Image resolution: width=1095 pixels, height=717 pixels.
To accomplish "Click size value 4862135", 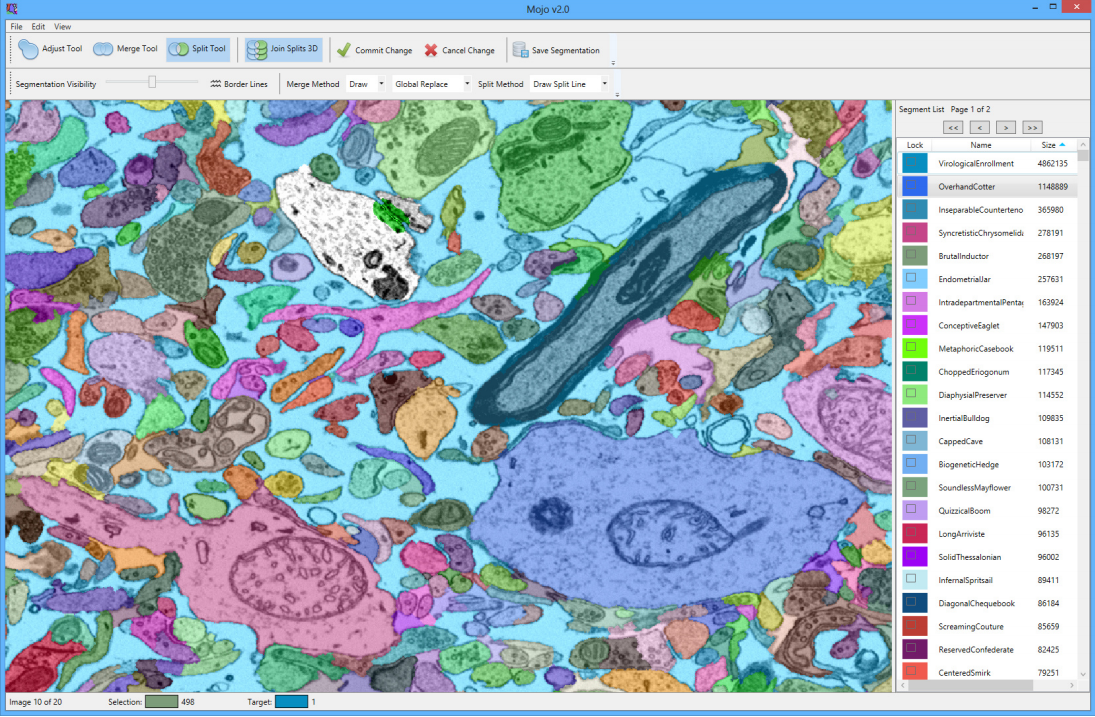I will point(1052,163).
